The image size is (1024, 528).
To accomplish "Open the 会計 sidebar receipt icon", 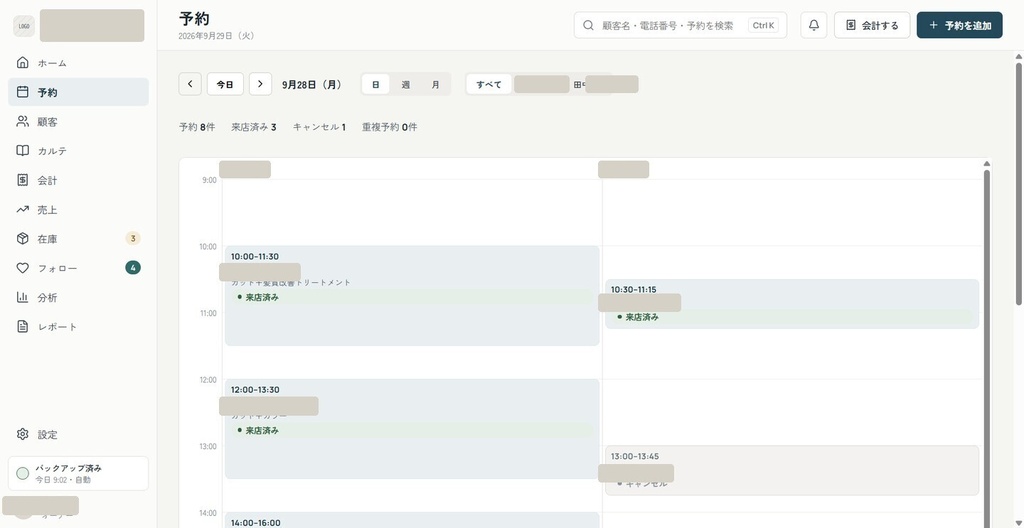I will (23, 180).
